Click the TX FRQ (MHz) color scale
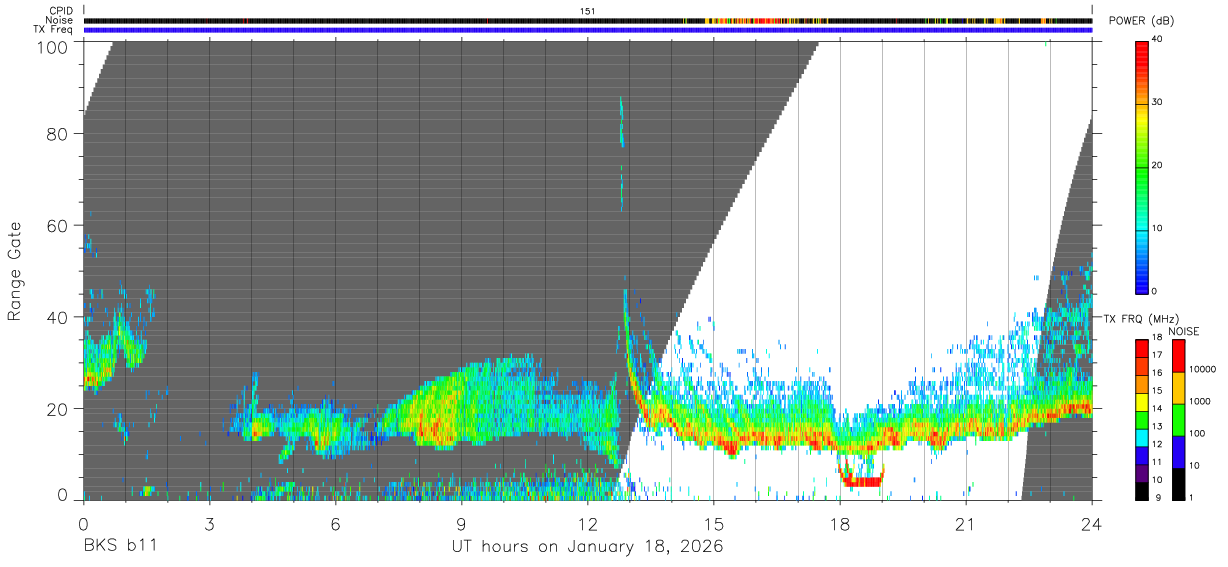 coord(1142,420)
